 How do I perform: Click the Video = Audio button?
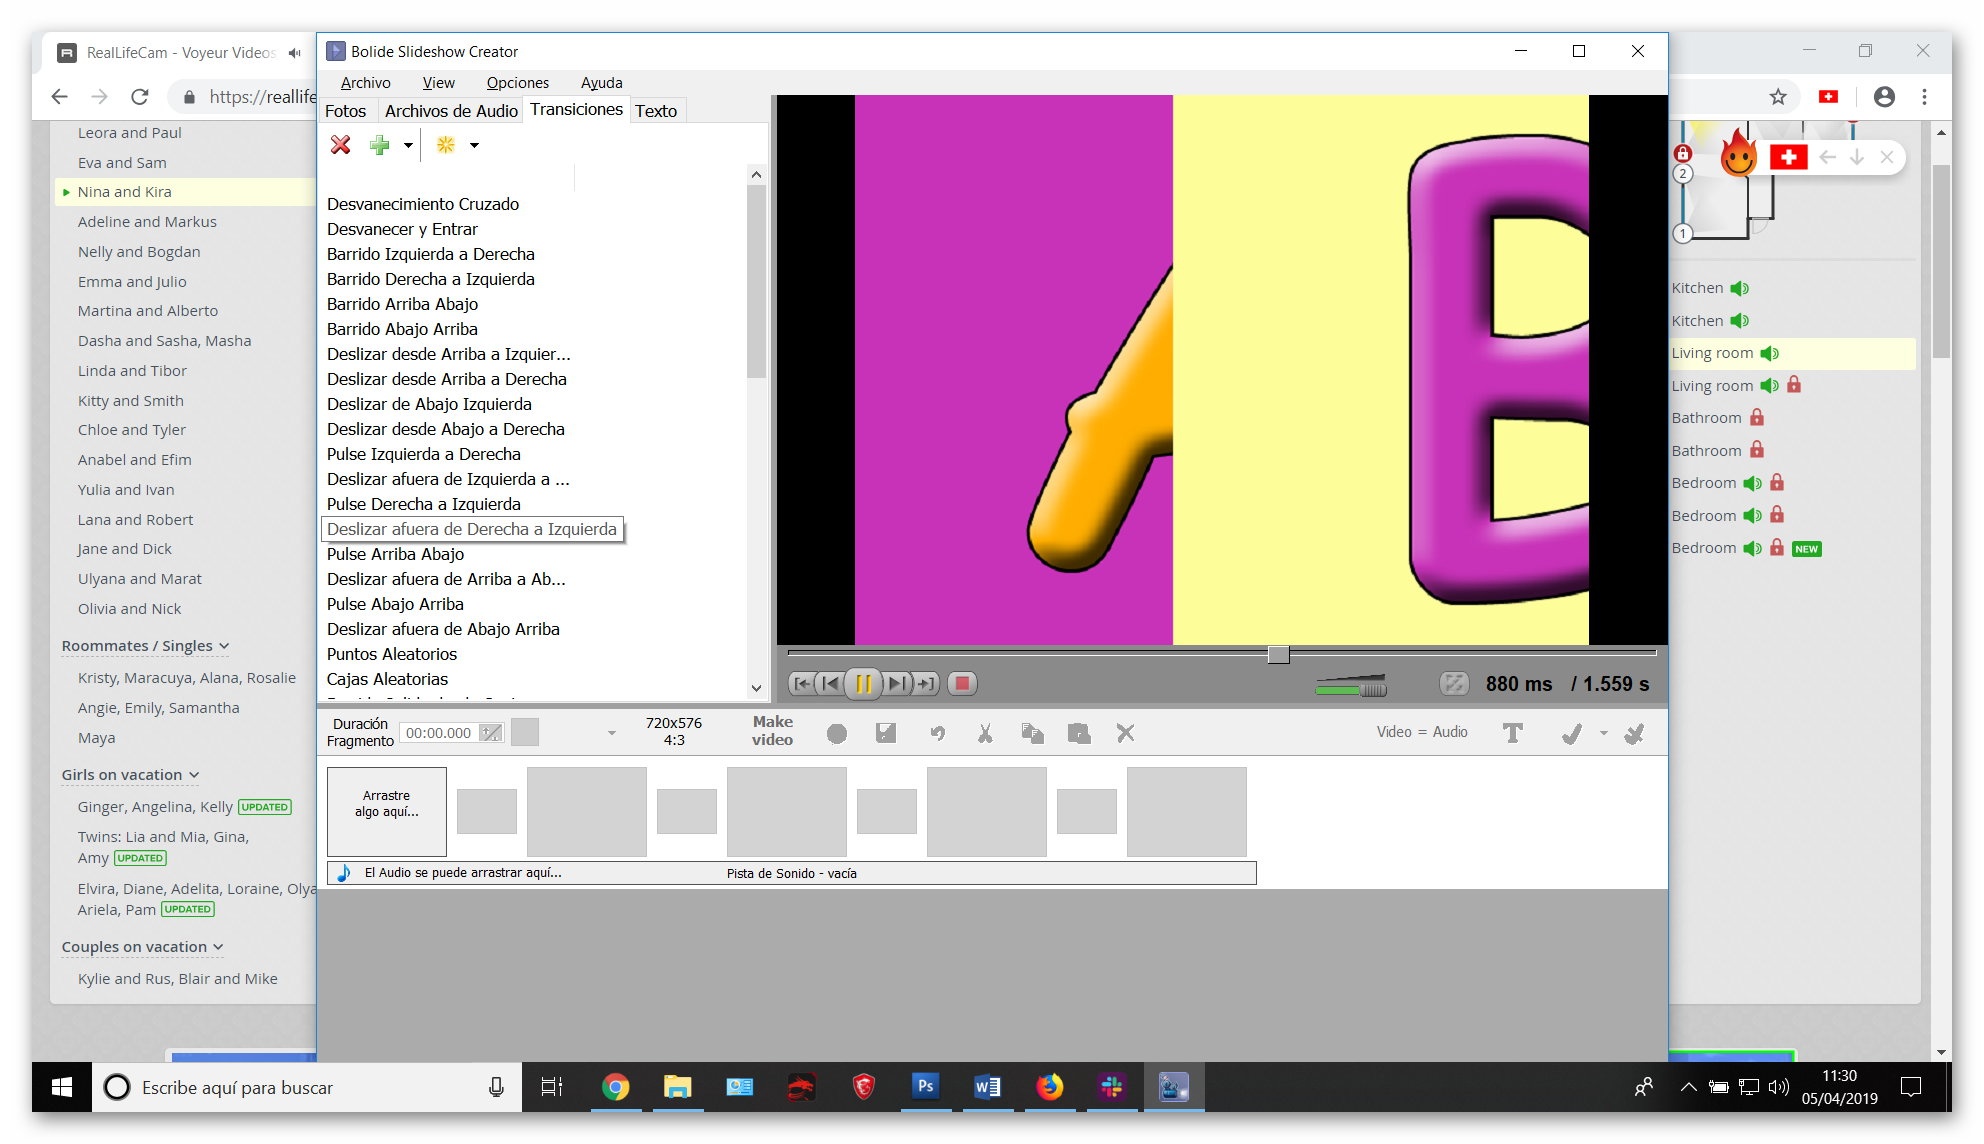(1421, 732)
